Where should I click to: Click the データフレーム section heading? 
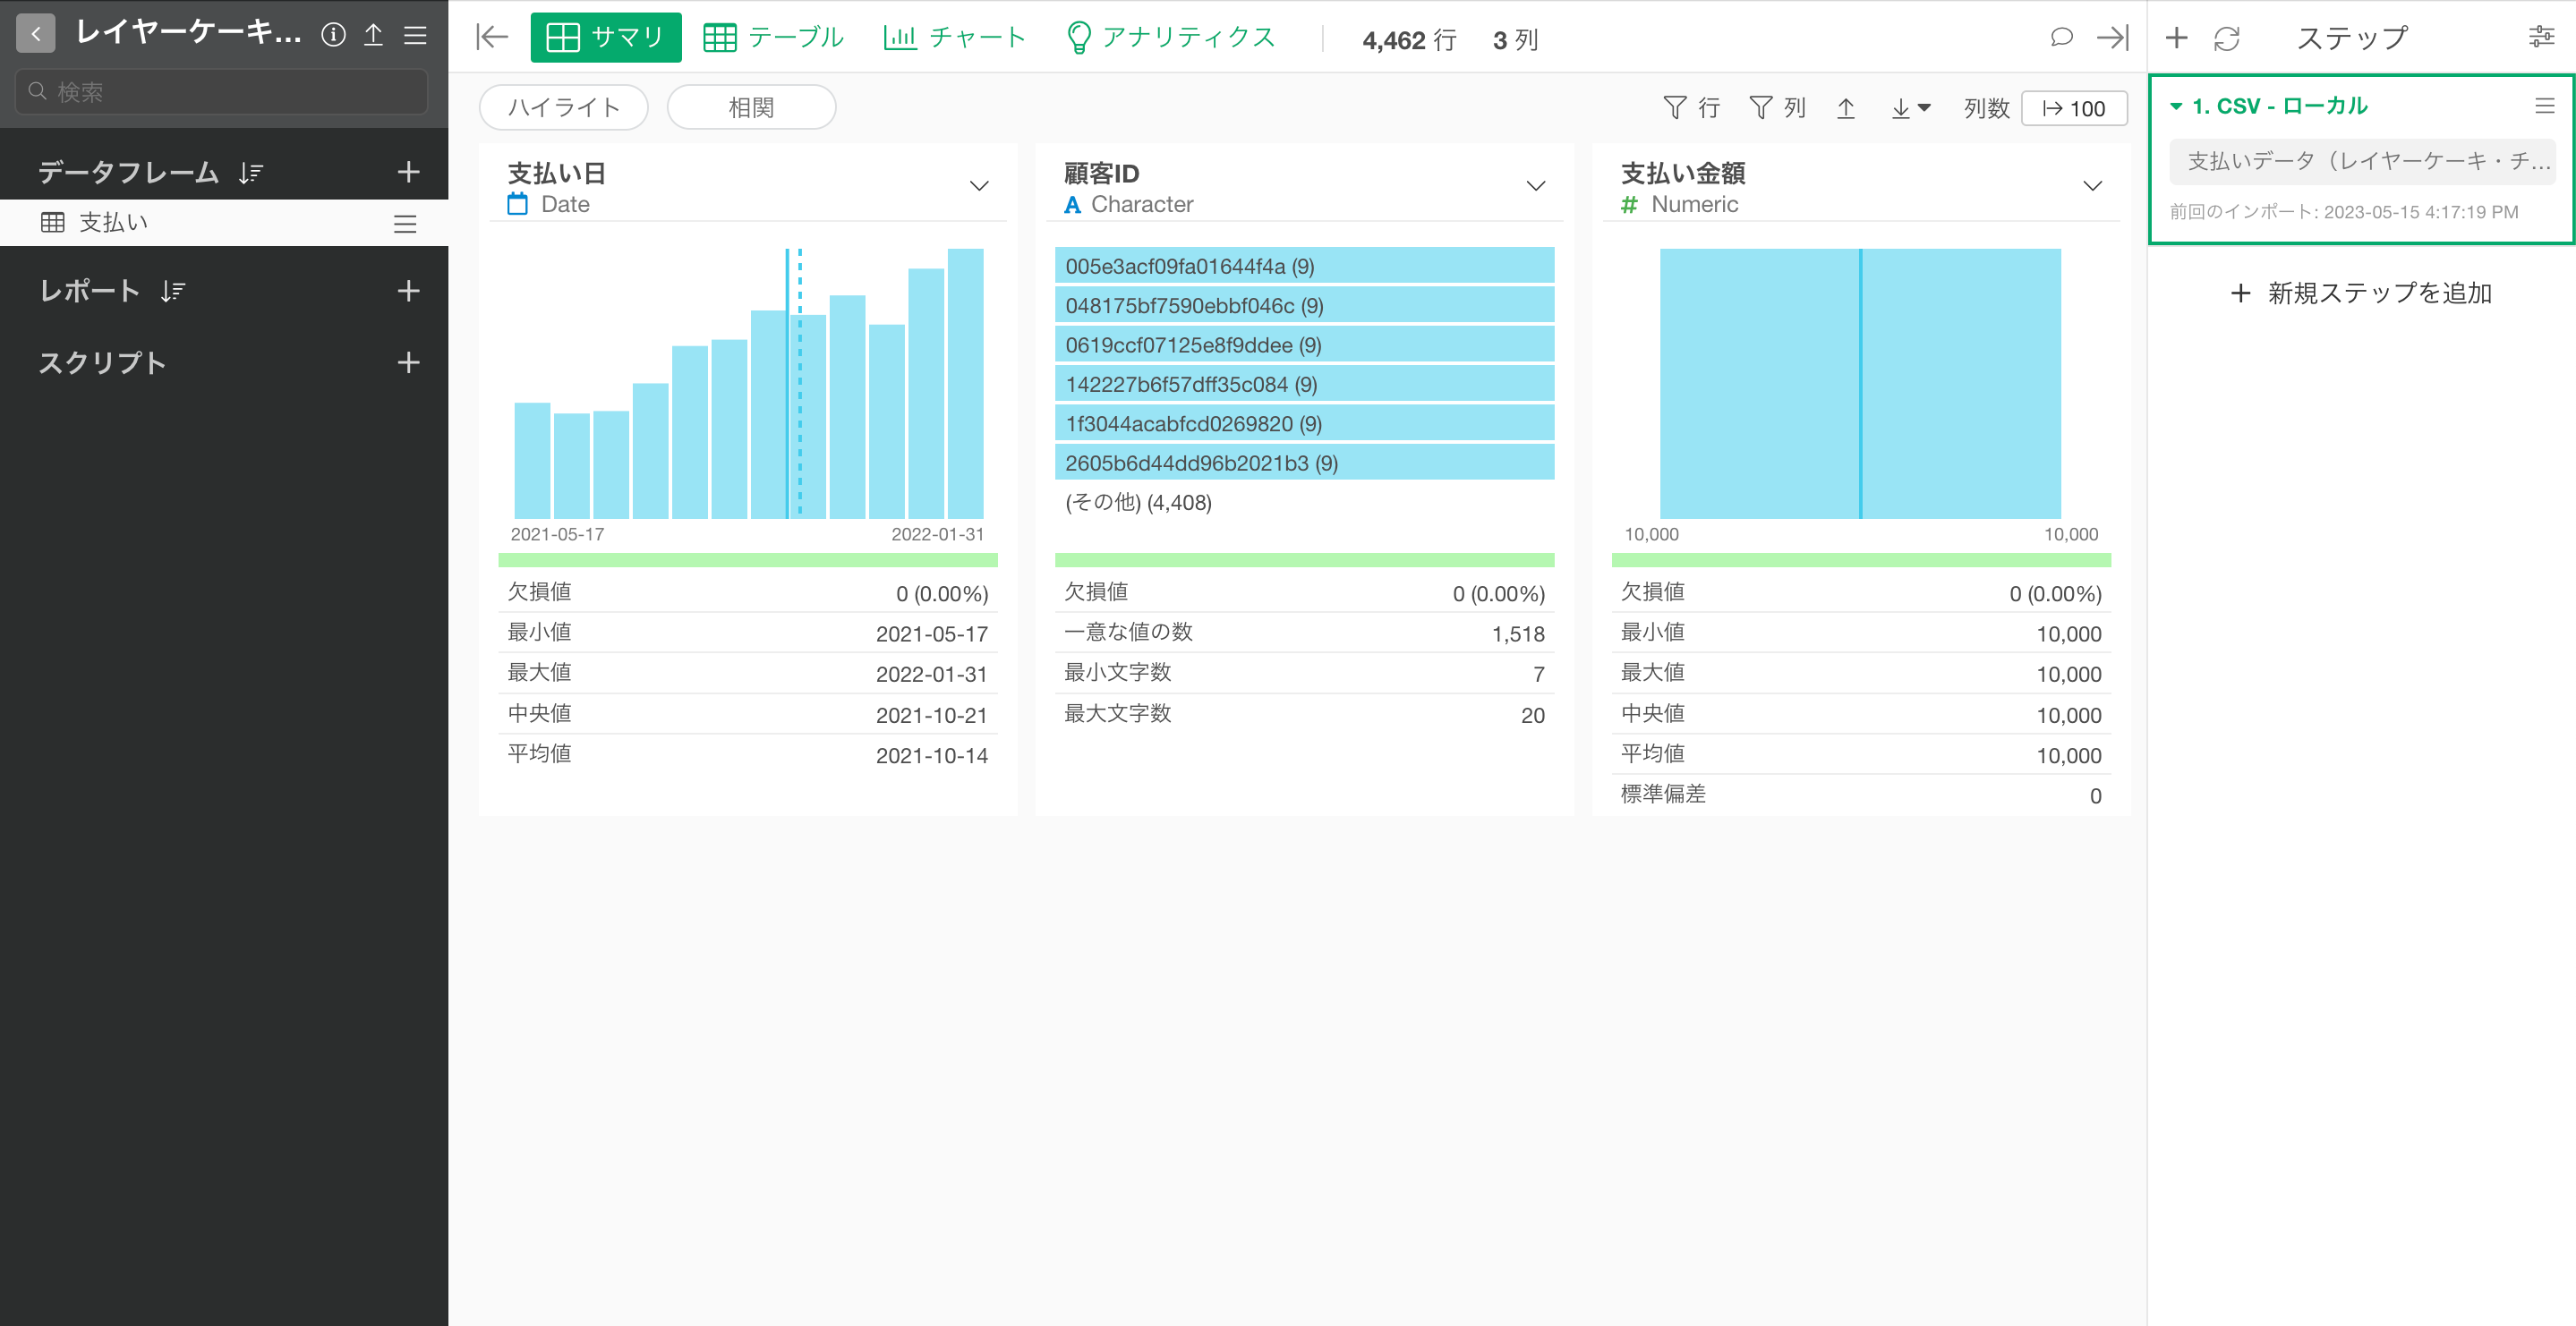[x=128, y=172]
